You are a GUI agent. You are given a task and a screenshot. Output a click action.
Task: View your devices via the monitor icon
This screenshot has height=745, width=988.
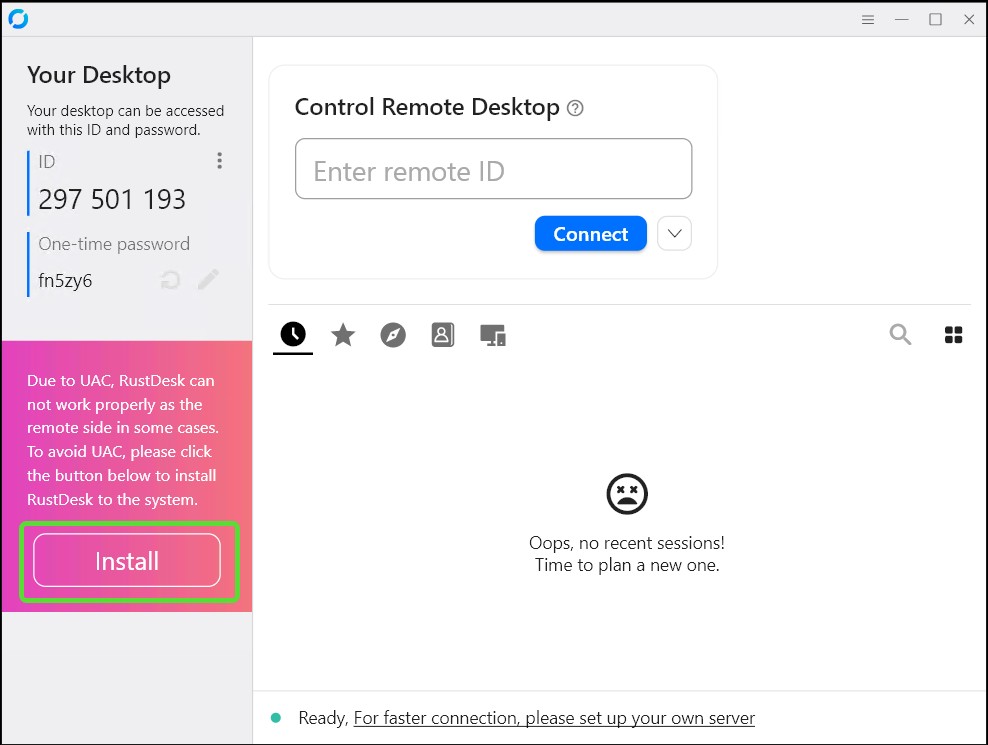tap(493, 335)
